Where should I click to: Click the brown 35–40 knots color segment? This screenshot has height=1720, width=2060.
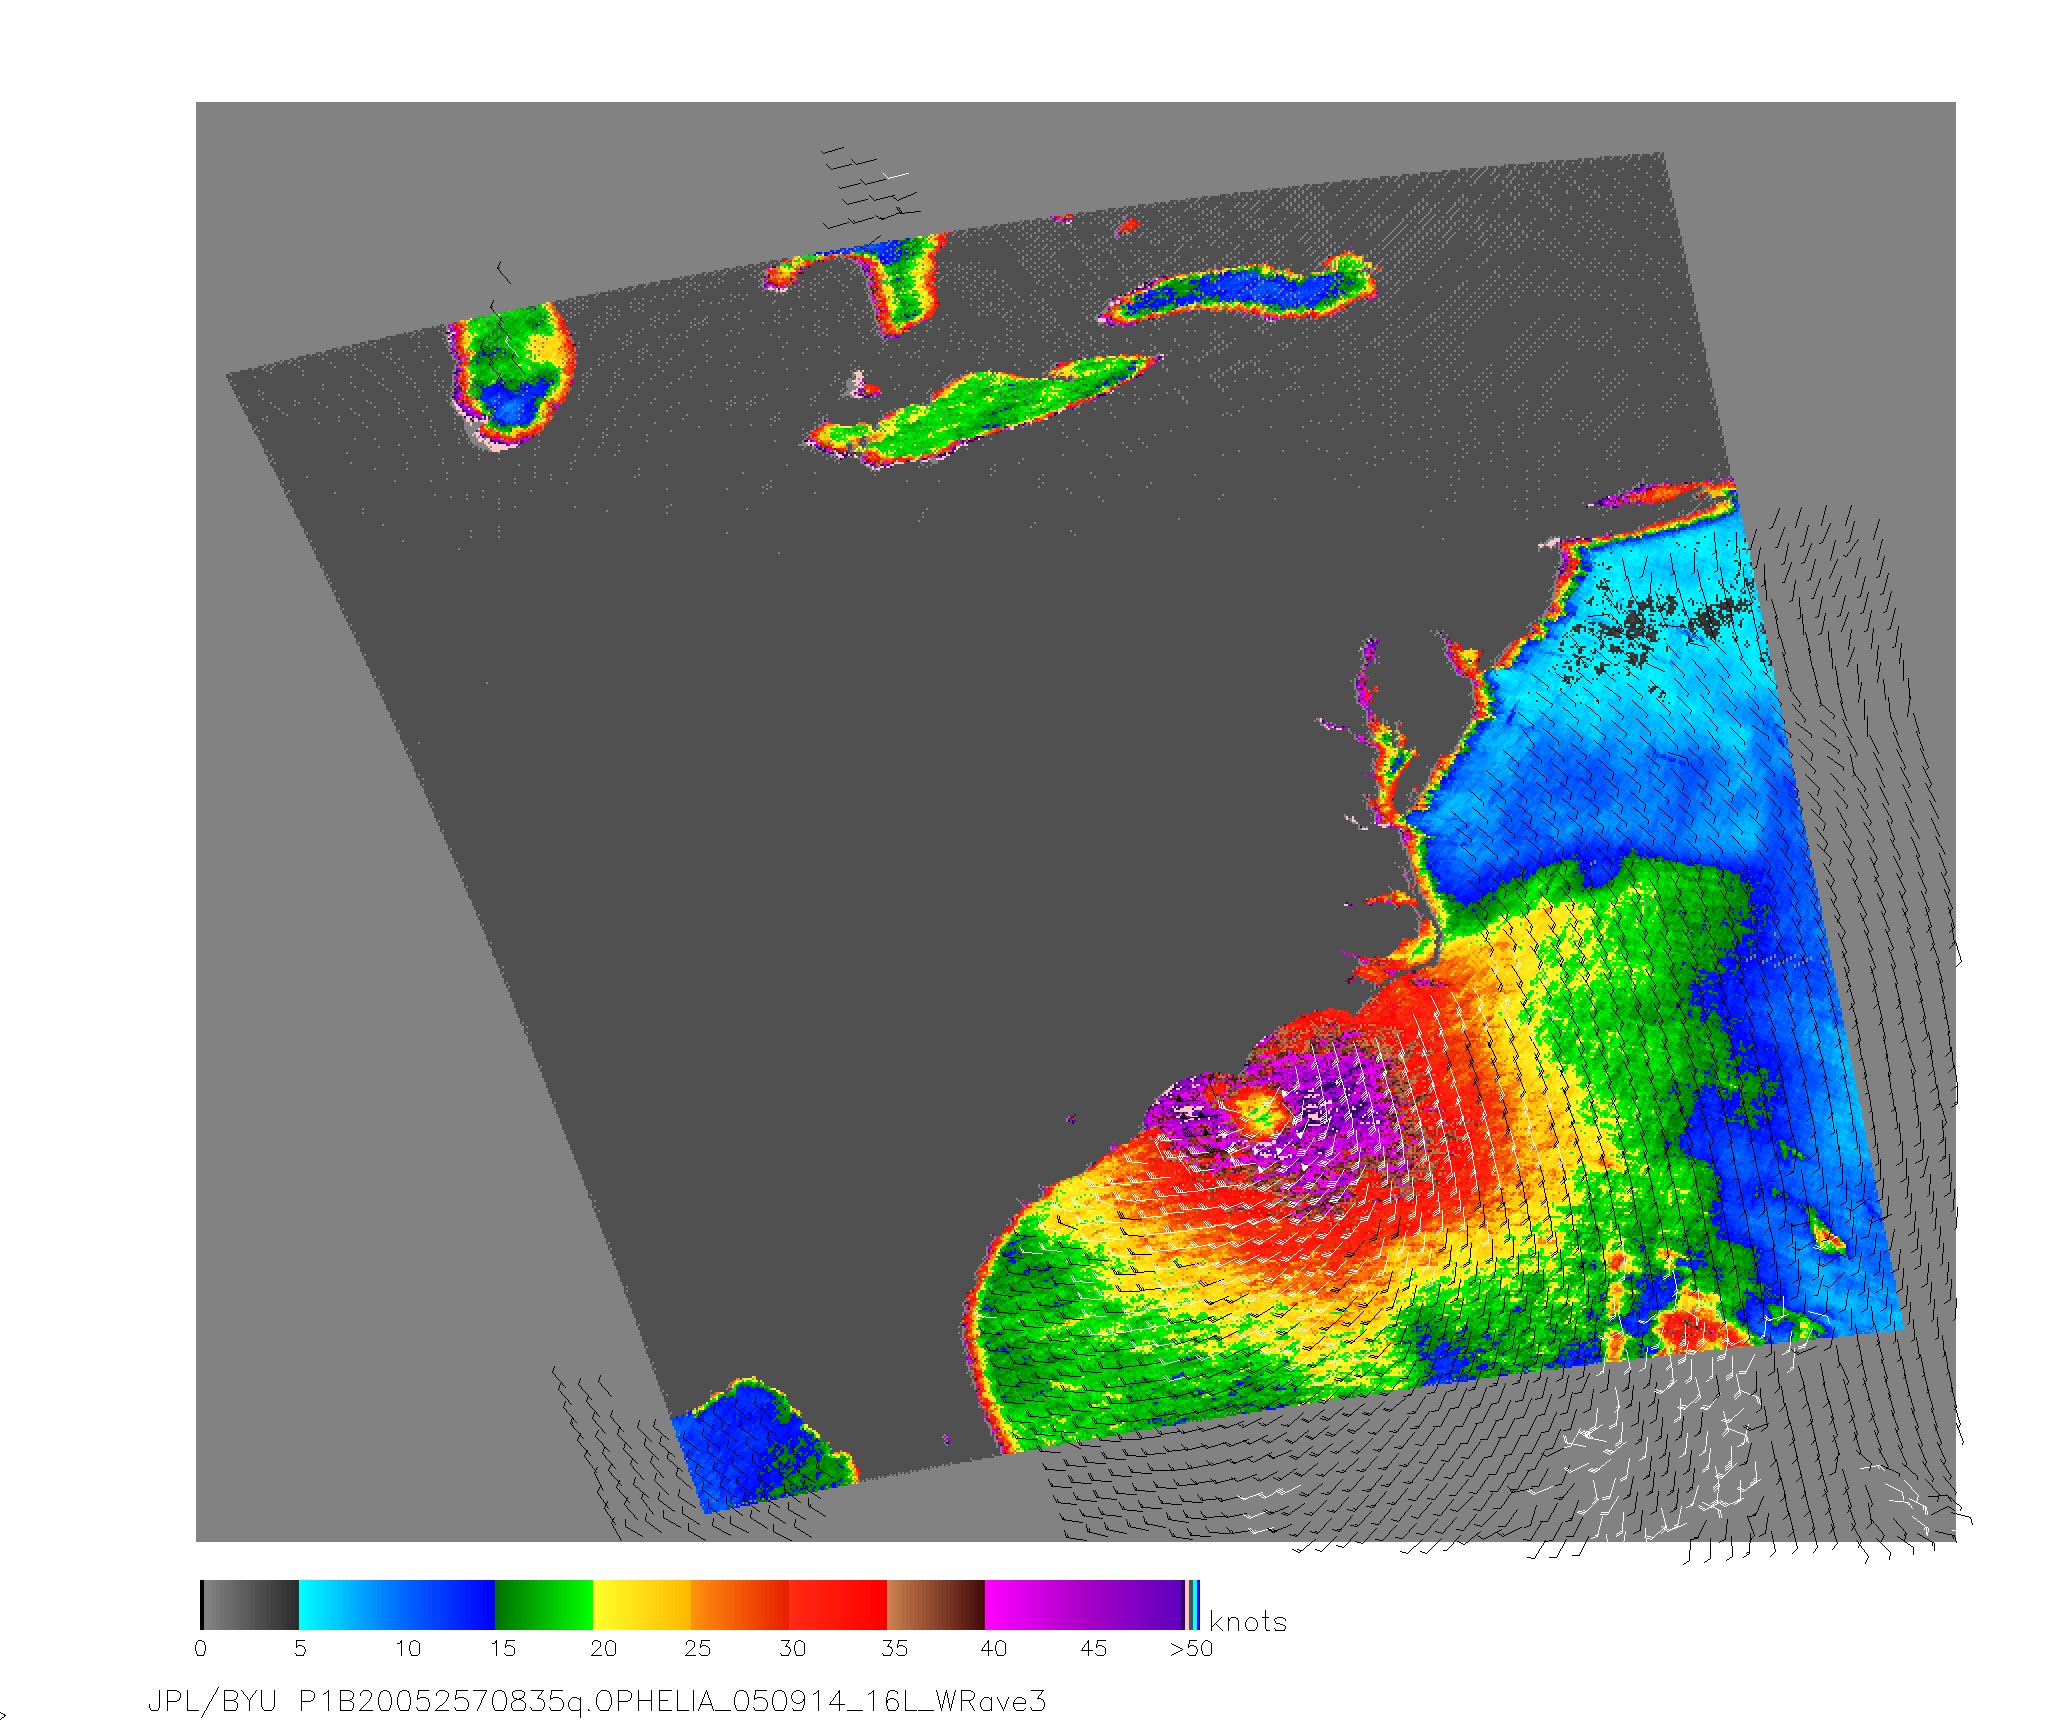pyautogui.click(x=936, y=1604)
